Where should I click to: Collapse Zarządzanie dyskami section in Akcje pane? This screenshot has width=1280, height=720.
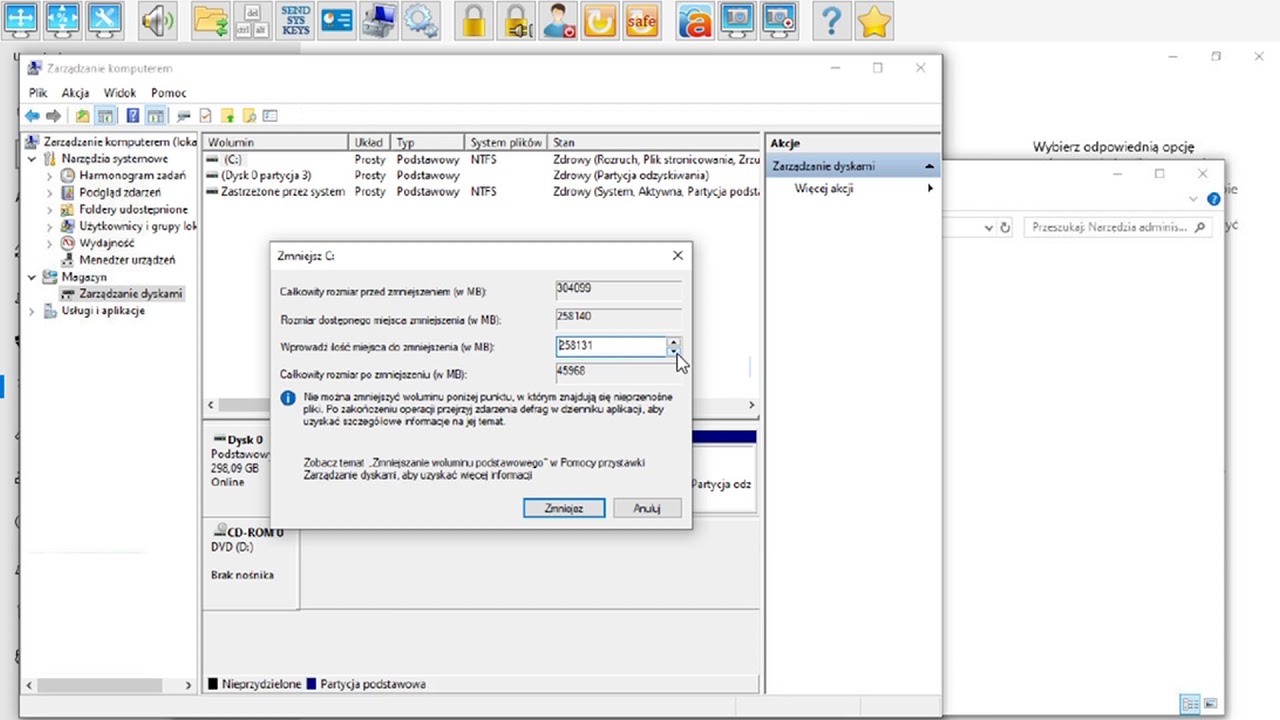click(x=929, y=166)
